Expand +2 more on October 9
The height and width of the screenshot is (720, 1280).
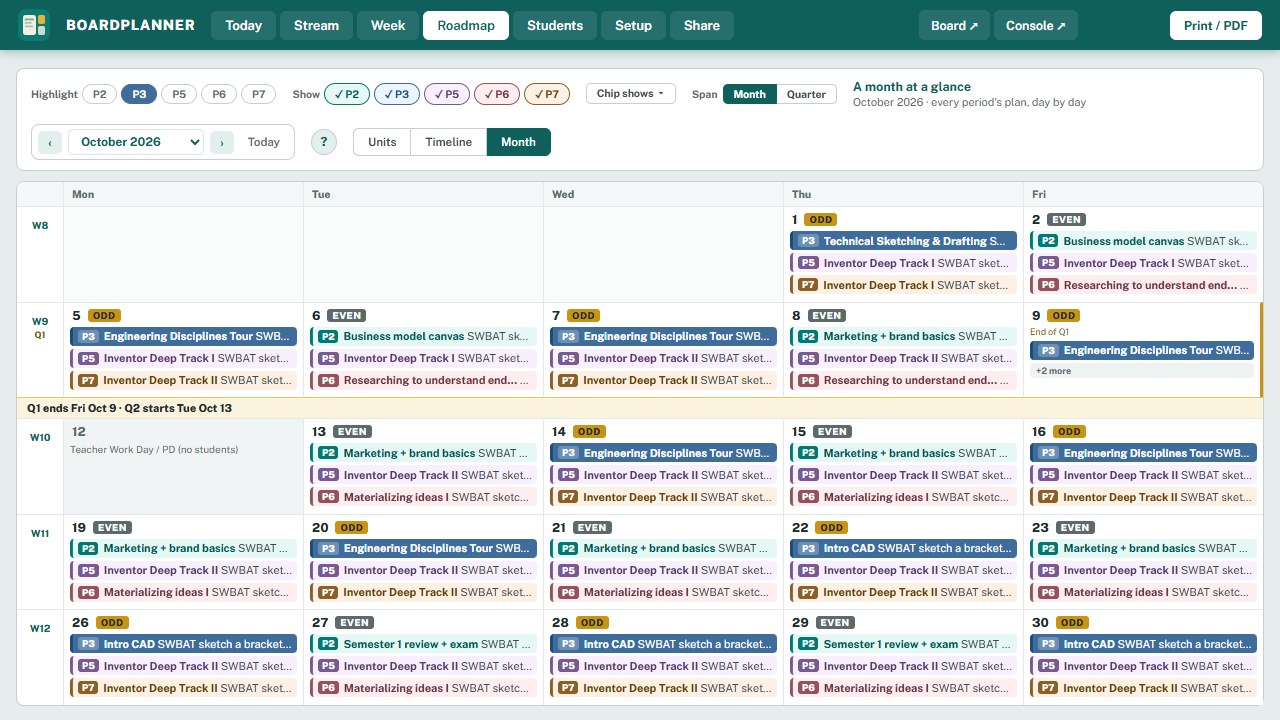[1142, 371]
